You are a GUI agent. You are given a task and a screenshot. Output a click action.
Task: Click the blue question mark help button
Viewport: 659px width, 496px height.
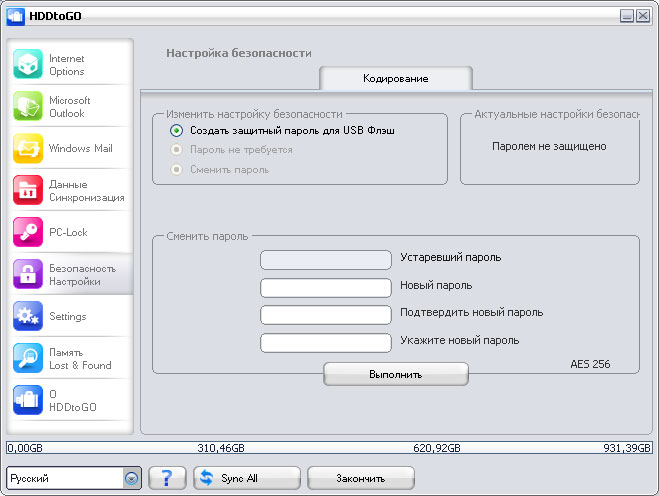click(167, 478)
